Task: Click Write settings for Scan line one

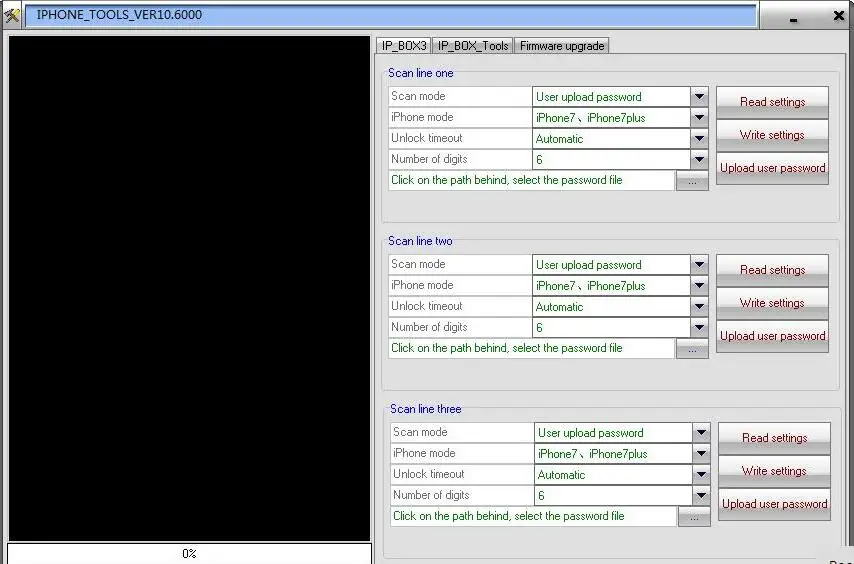Action: coord(772,135)
